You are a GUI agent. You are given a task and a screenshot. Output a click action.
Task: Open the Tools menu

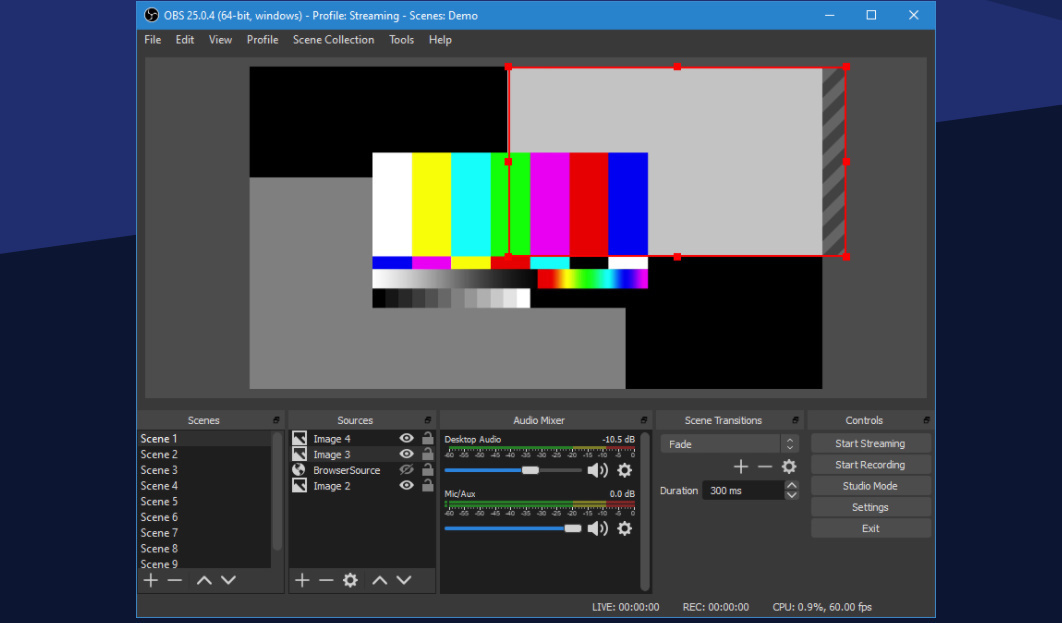(x=401, y=40)
